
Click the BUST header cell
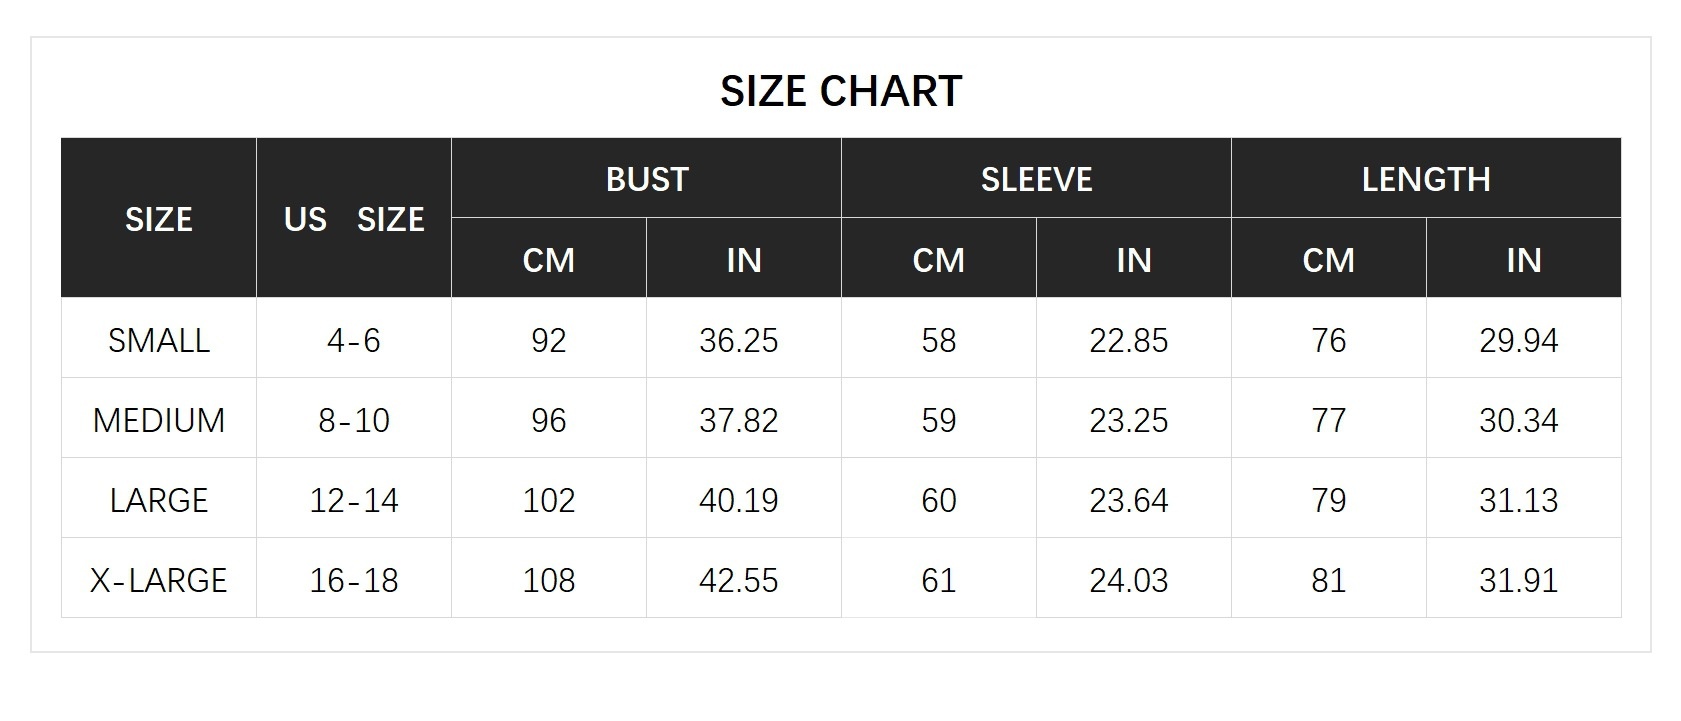pos(646,179)
